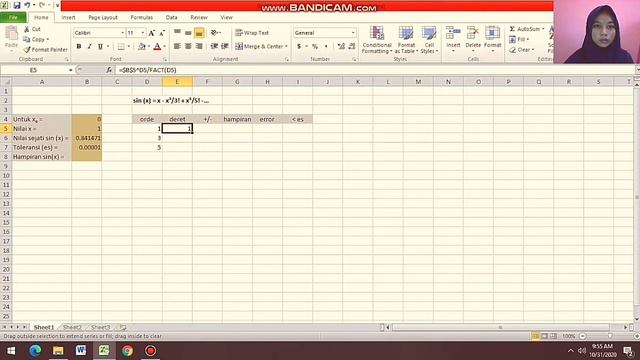Open the borders dropdown arrow
The height and width of the screenshot is (360, 640).
click(129, 47)
